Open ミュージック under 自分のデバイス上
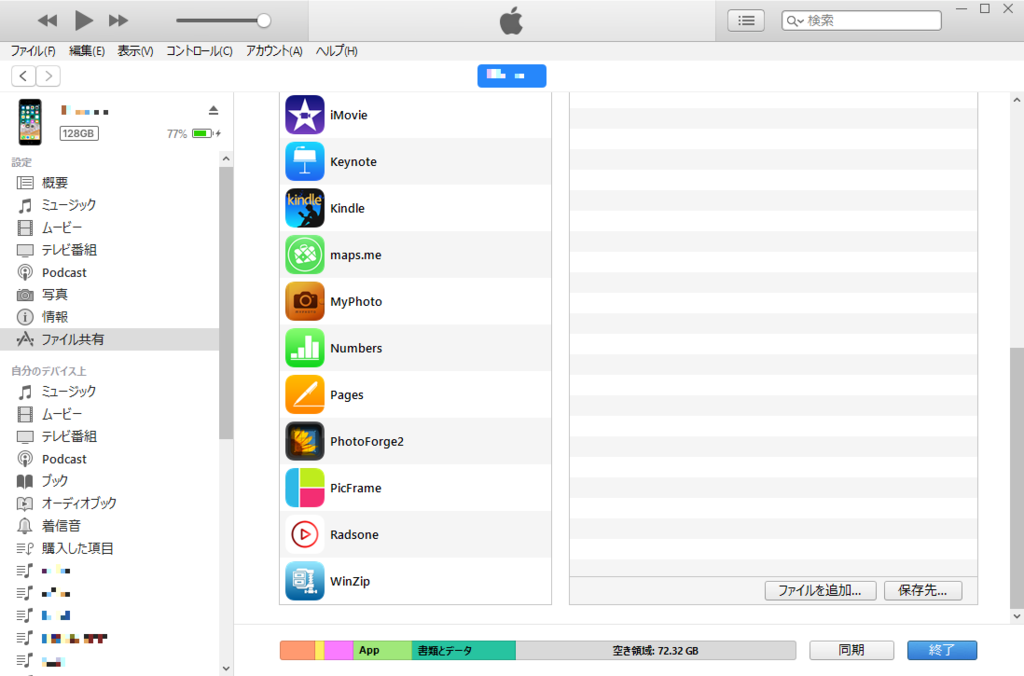 [x=110, y=392]
